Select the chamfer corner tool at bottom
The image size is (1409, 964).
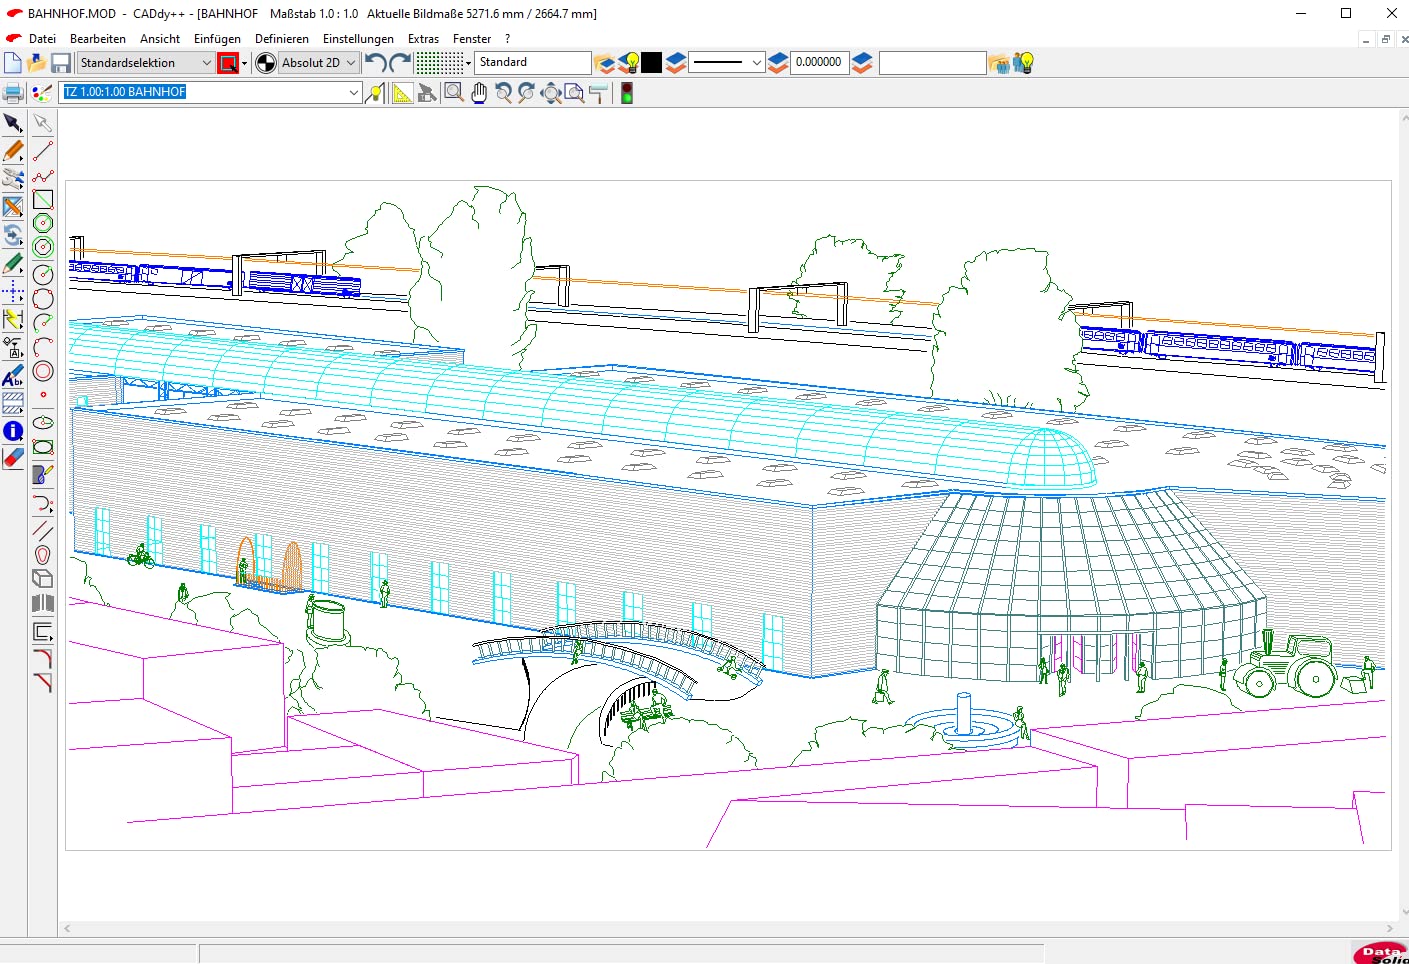pyautogui.click(x=43, y=683)
